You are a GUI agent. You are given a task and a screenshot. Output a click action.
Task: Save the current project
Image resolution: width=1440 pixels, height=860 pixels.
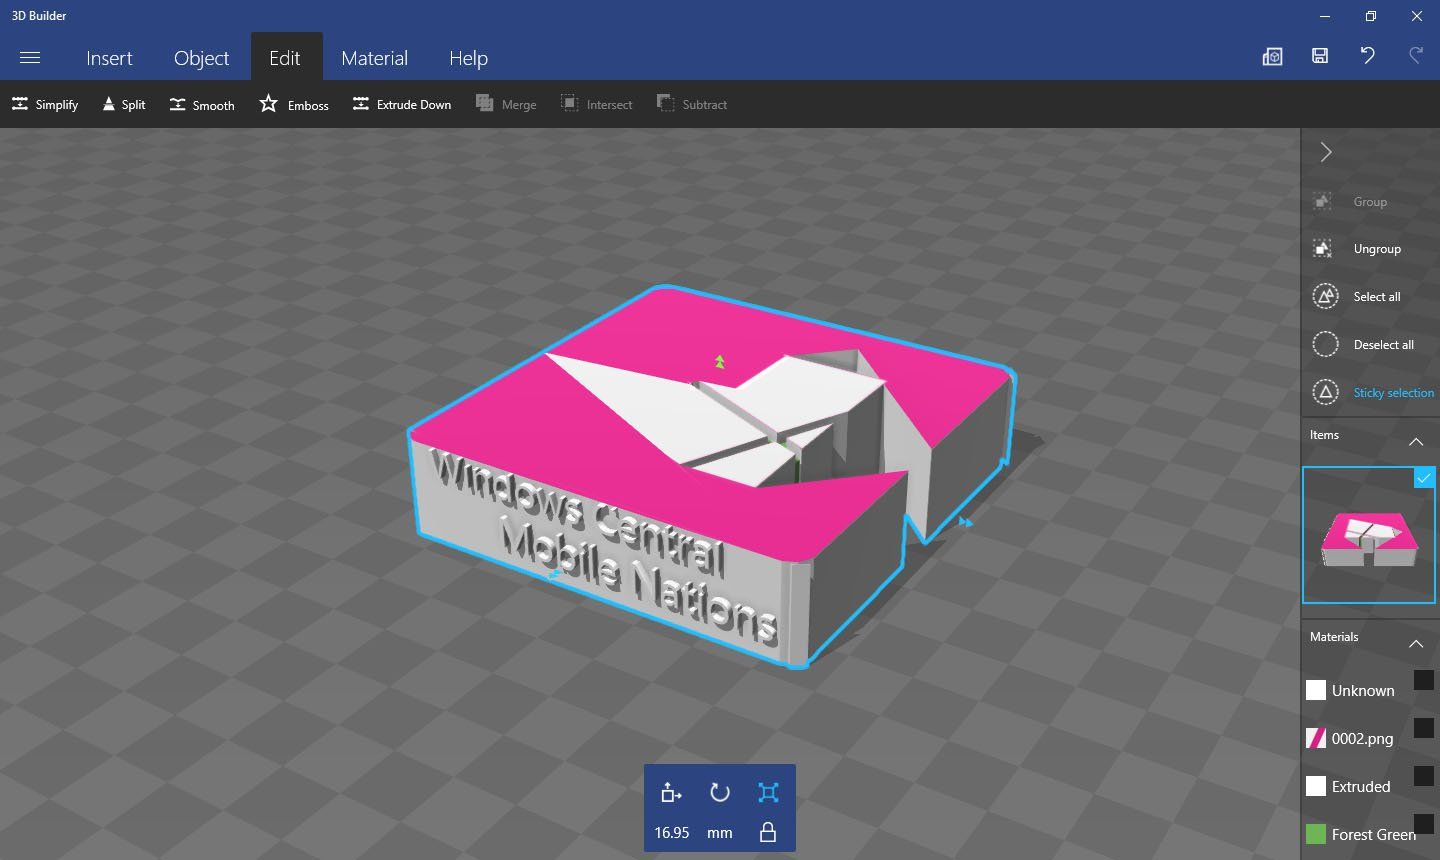1319,57
